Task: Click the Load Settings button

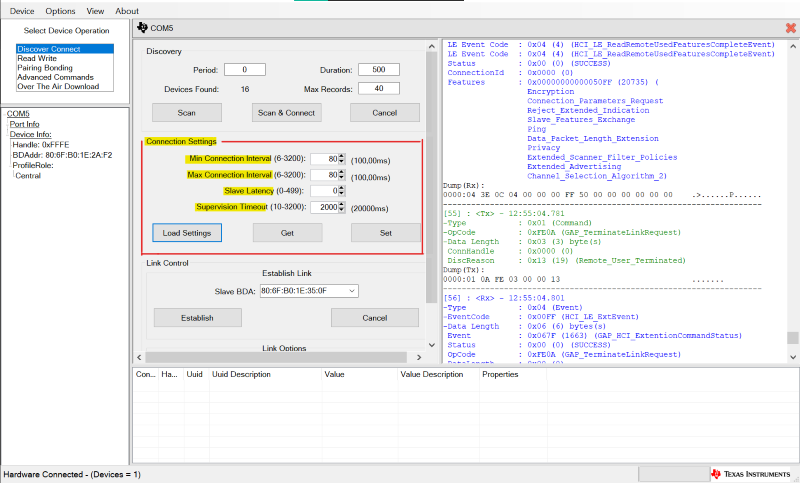Action: (x=187, y=232)
